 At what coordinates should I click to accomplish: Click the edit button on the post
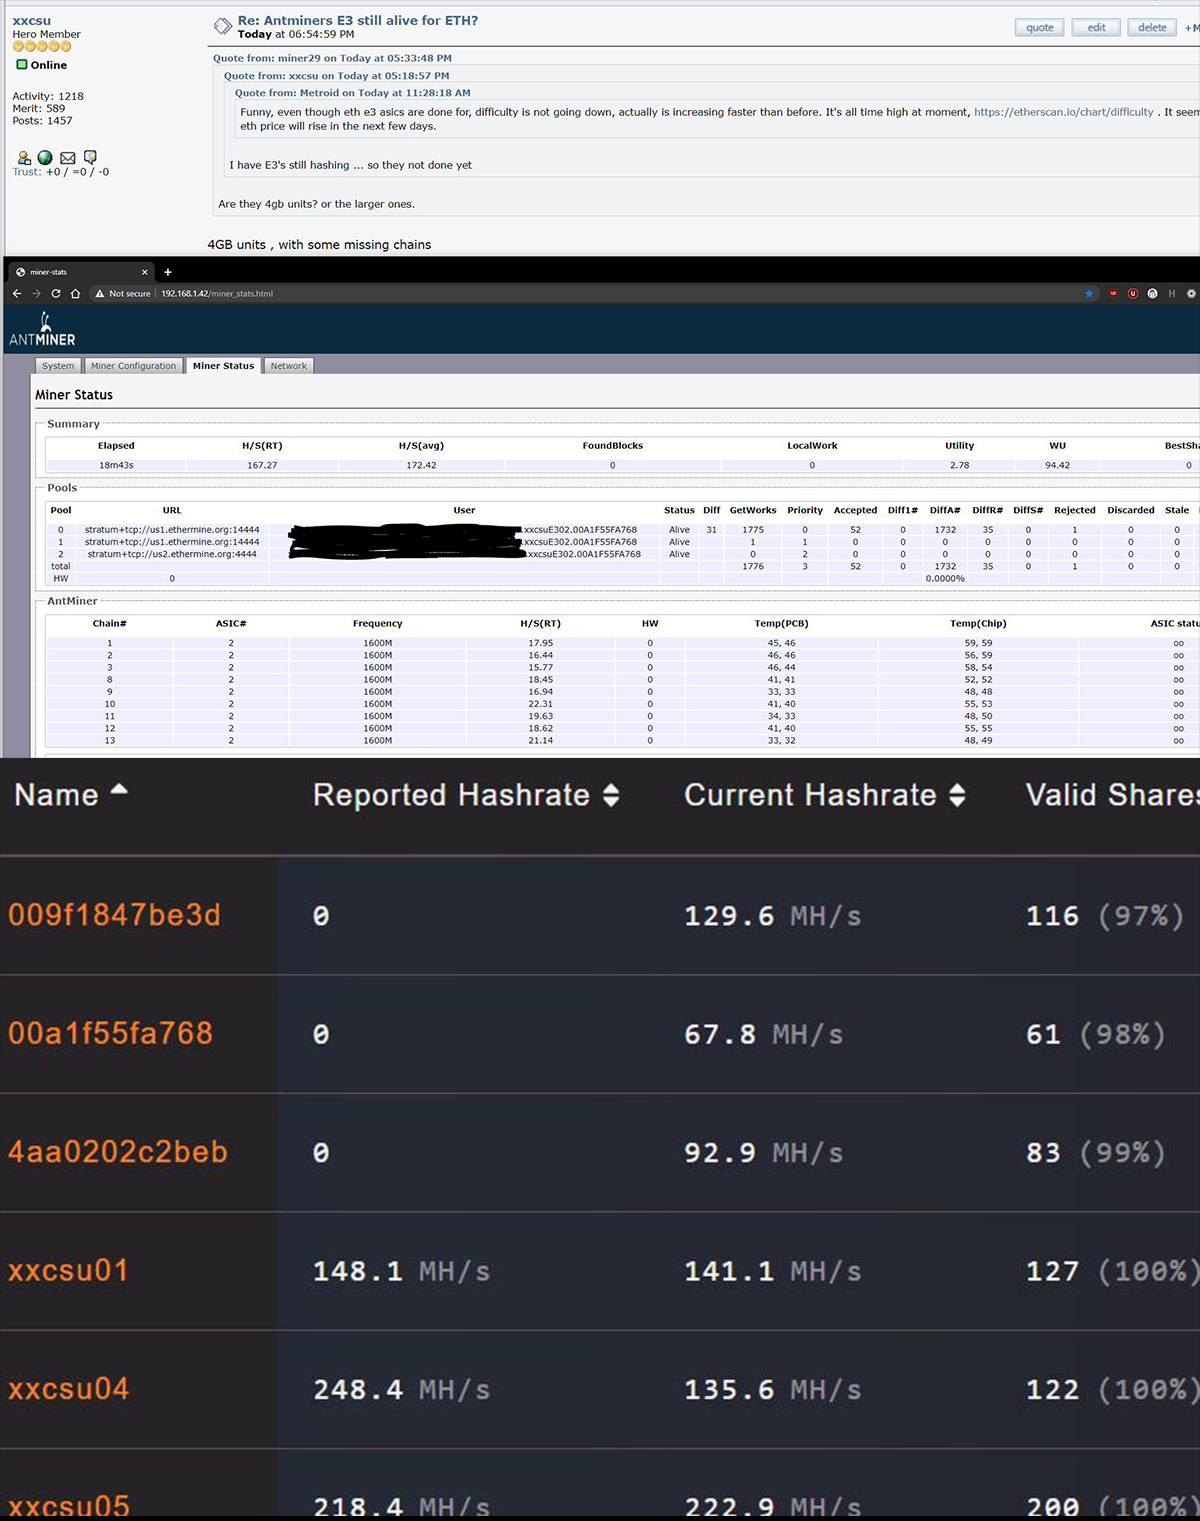point(1096,28)
